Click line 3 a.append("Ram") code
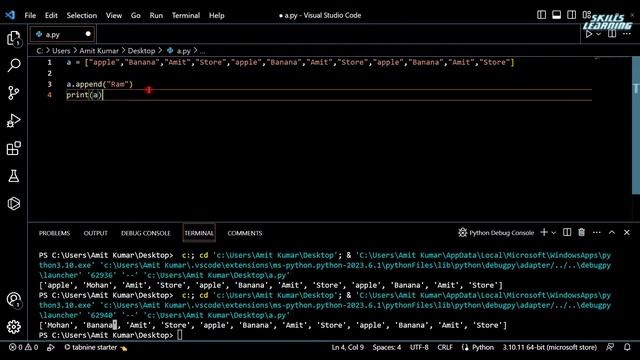Image resolution: width=640 pixels, height=360 pixels. coord(100,84)
